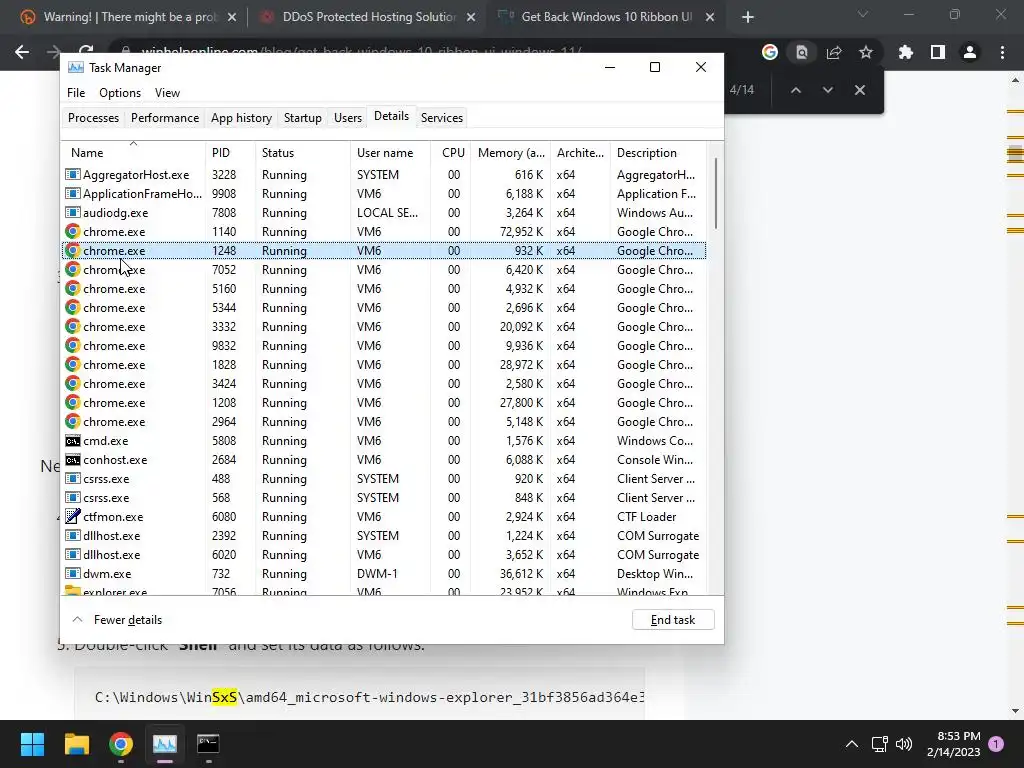Sort by the CPU column header
The width and height of the screenshot is (1024, 768).
(450, 152)
